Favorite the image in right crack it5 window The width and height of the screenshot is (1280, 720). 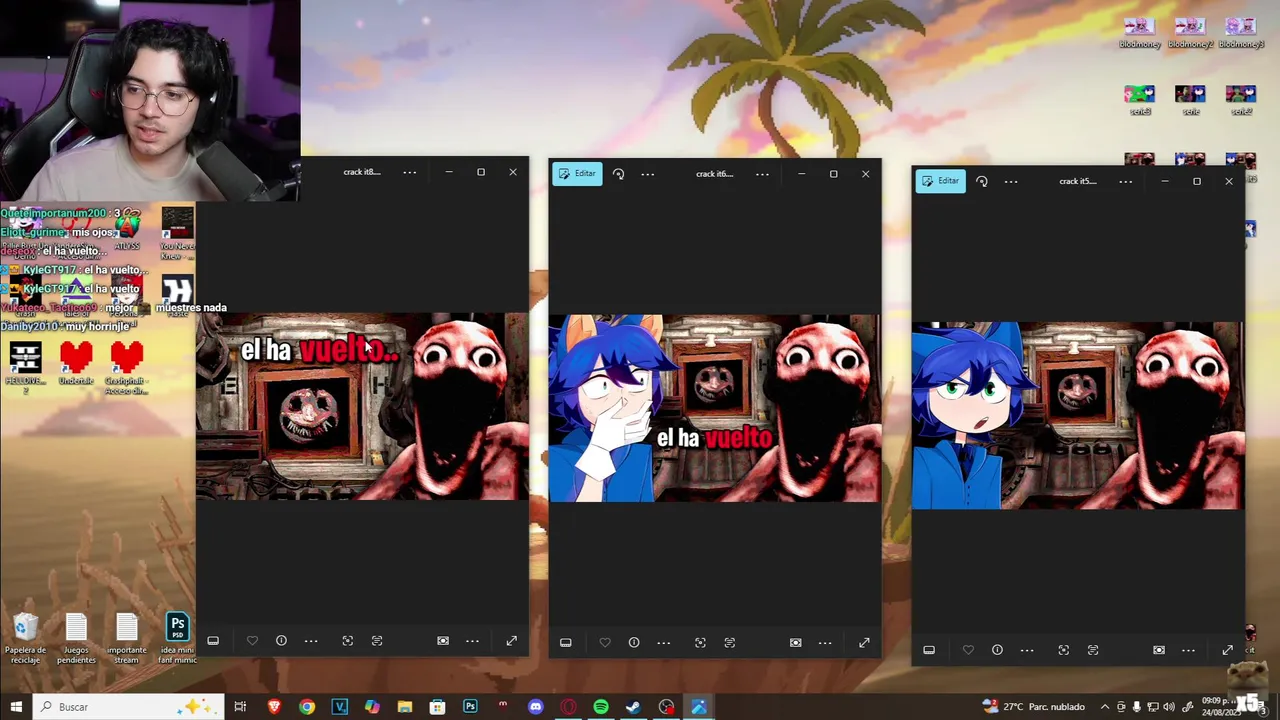[968, 650]
